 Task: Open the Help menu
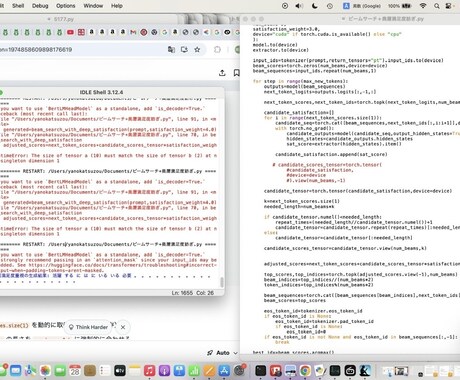(x=117, y=6)
